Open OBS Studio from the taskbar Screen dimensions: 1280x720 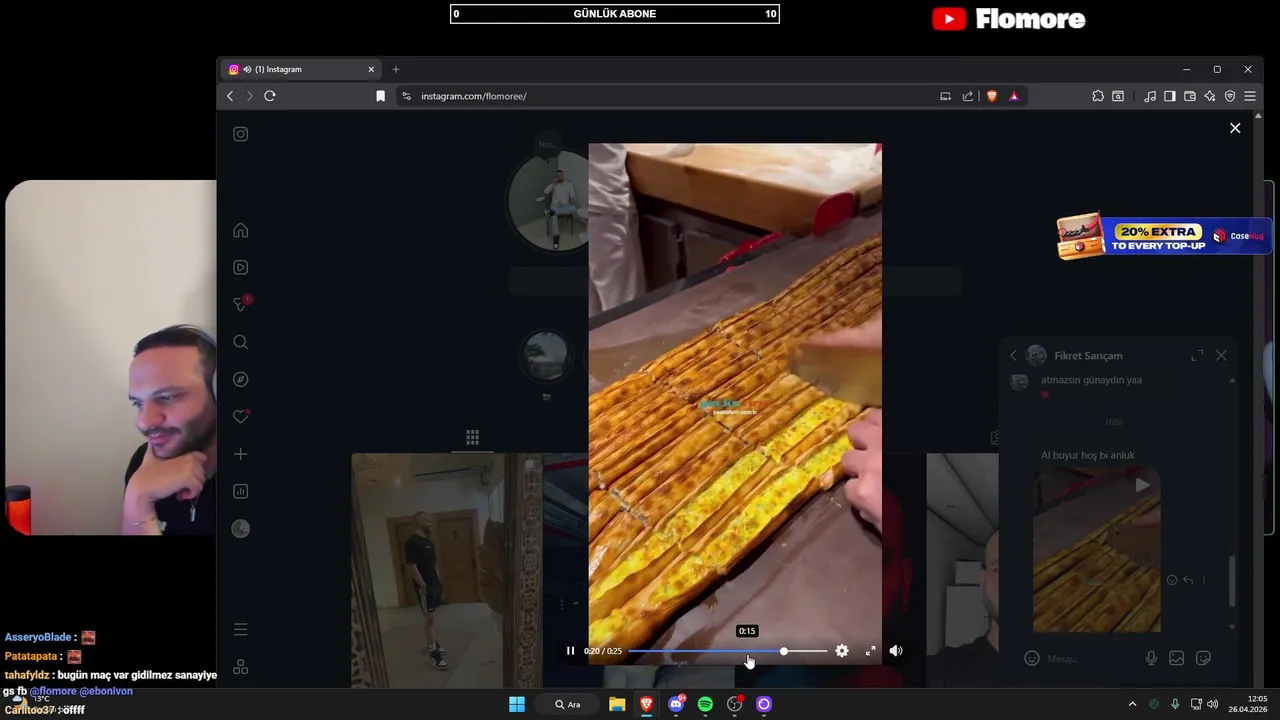click(x=735, y=704)
